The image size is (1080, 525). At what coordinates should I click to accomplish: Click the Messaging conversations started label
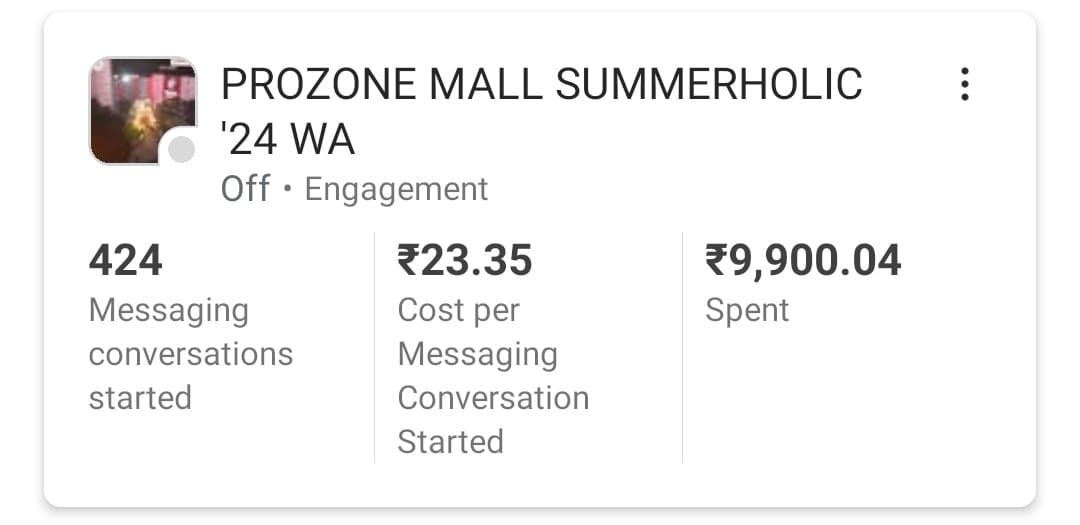pos(190,354)
